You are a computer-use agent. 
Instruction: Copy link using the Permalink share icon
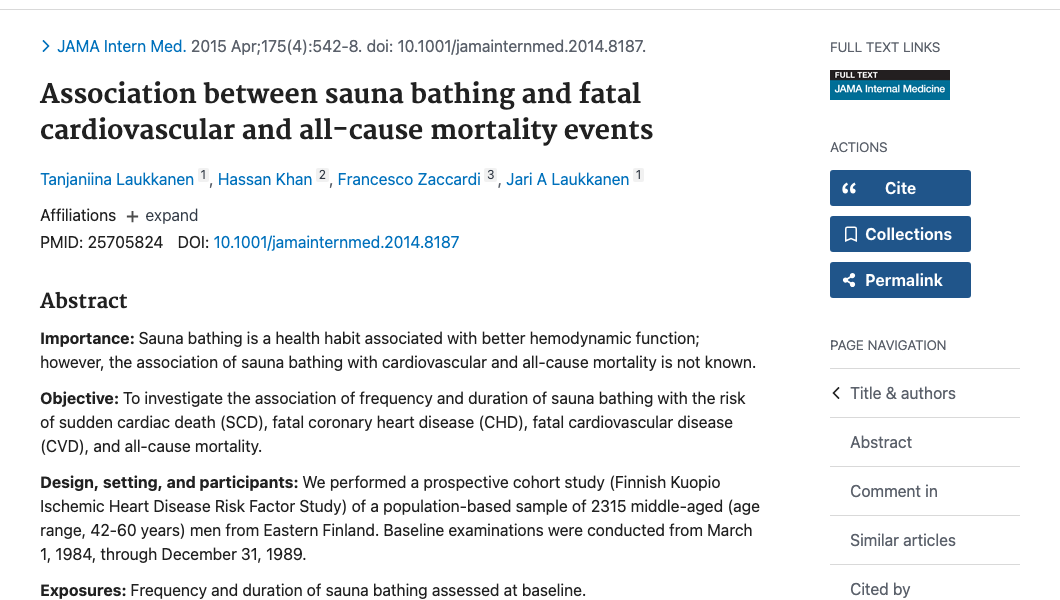(x=849, y=280)
